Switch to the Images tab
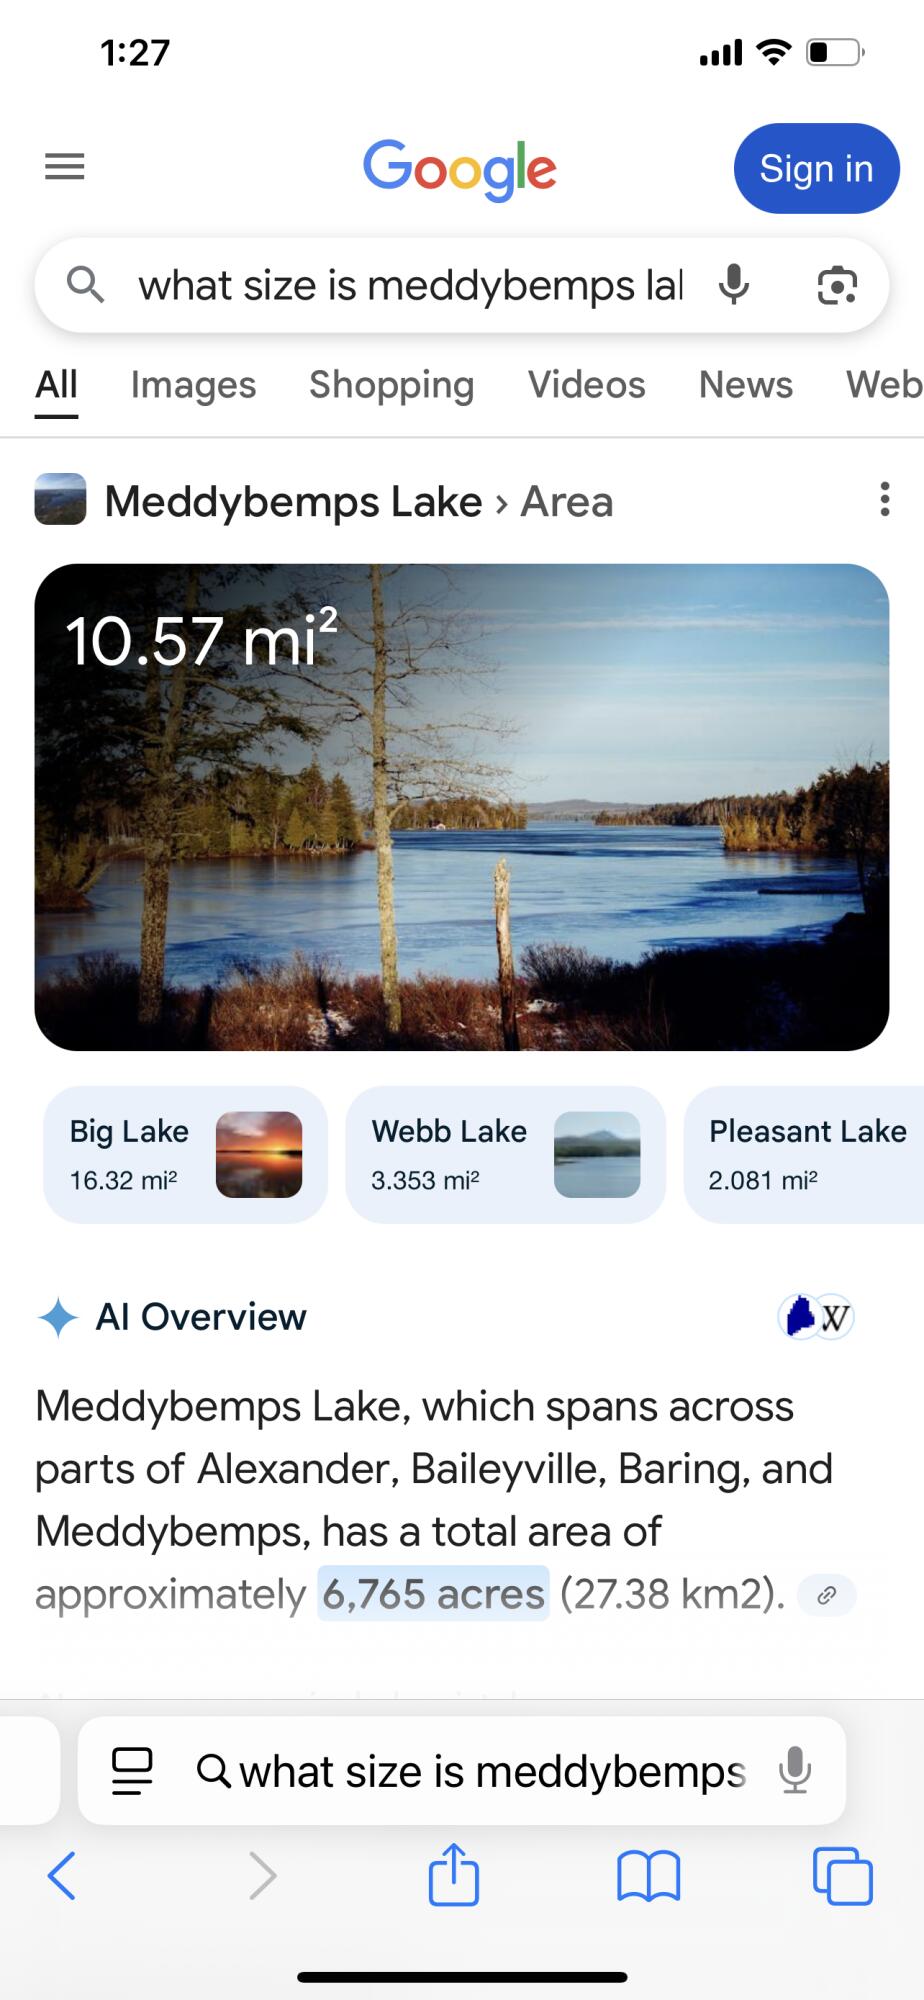Image resolution: width=924 pixels, height=2000 pixels. [x=193, y=385]
